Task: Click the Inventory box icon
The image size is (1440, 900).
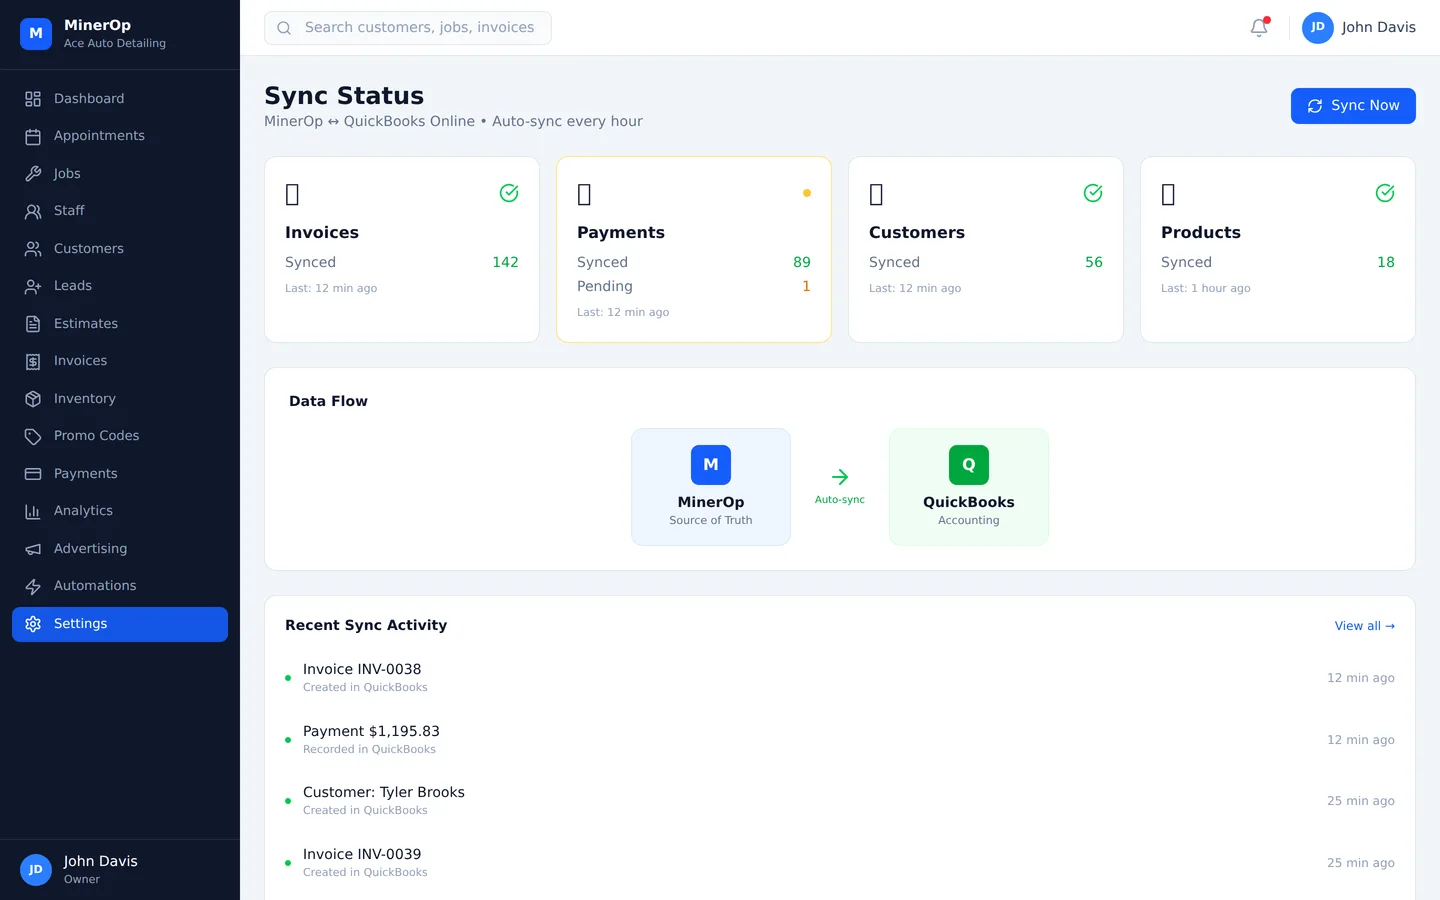Action: [33, 399]
